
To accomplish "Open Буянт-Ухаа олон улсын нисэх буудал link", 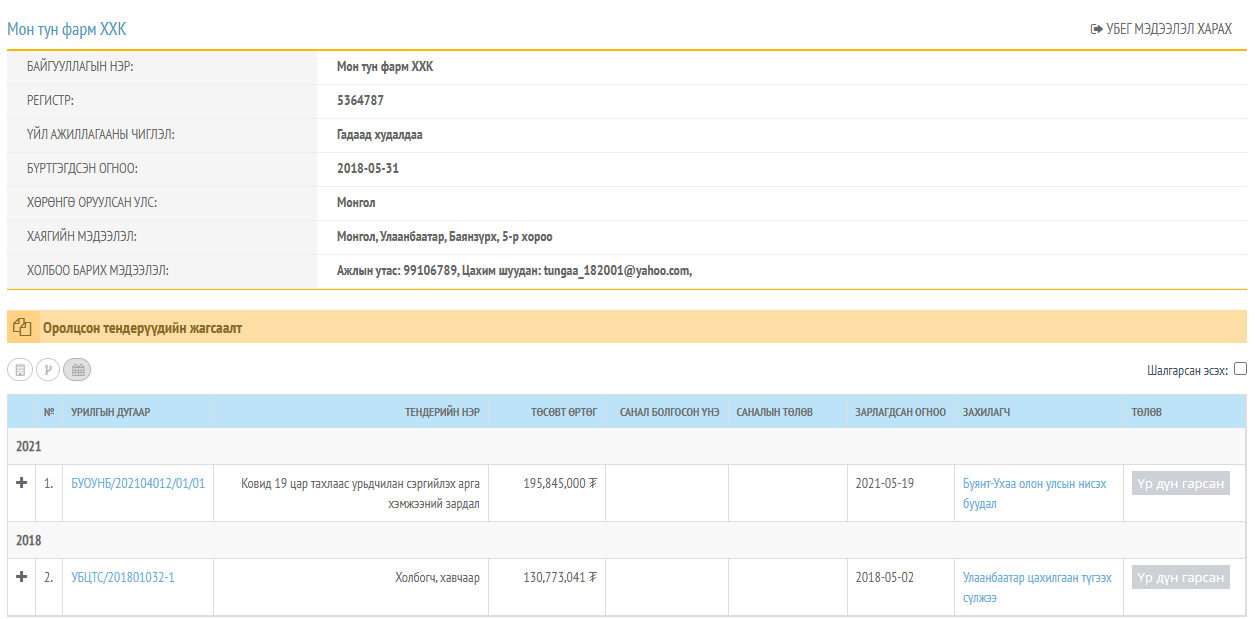I will [1034, 493].
